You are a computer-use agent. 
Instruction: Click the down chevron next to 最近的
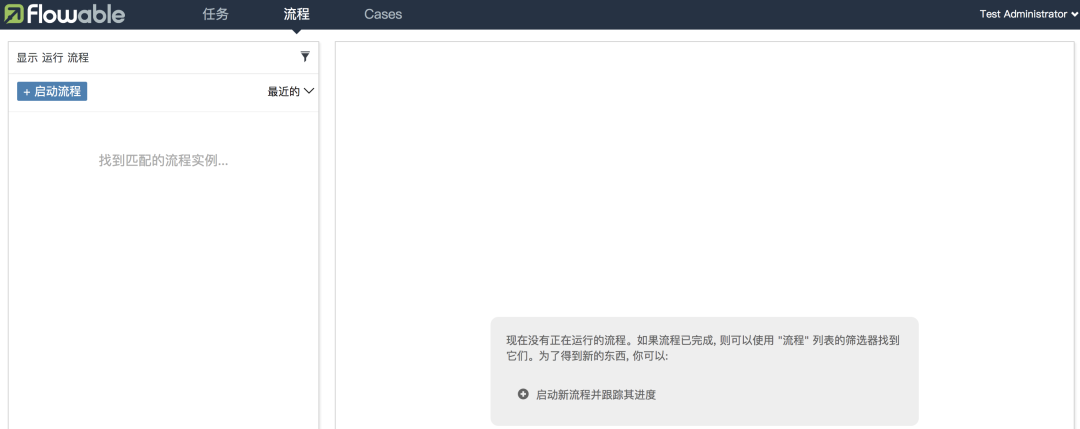(x=309, y=91)
